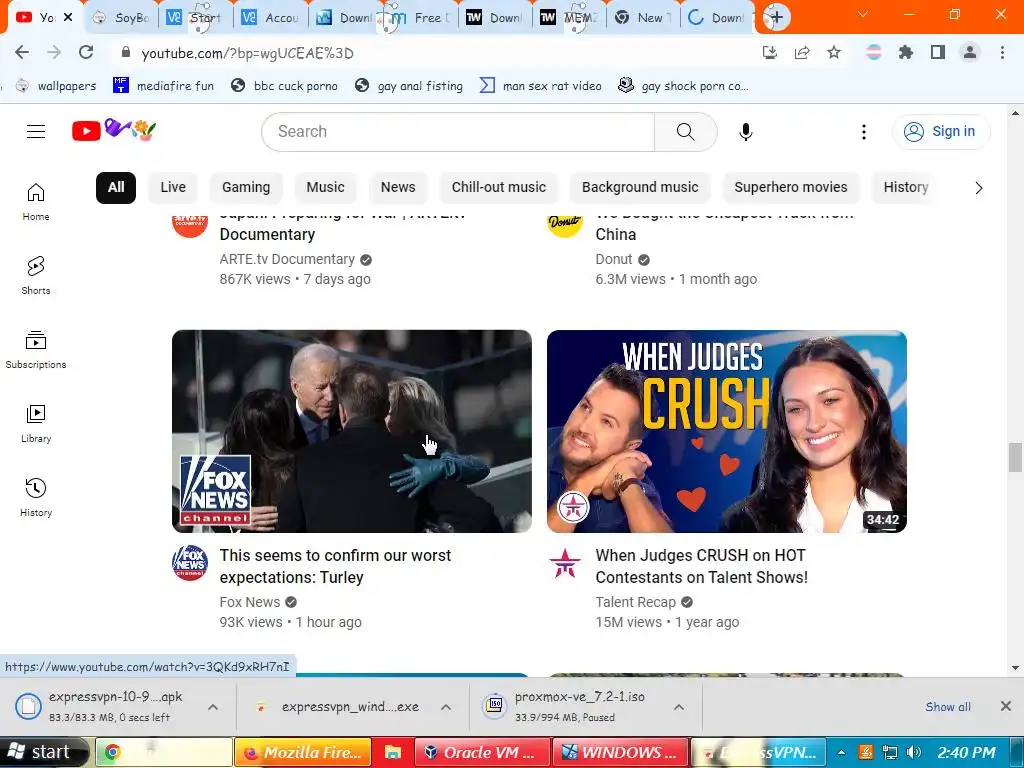Click browser forward arrow
This screenshot has height=768, width=1024.
coord(54,52)
